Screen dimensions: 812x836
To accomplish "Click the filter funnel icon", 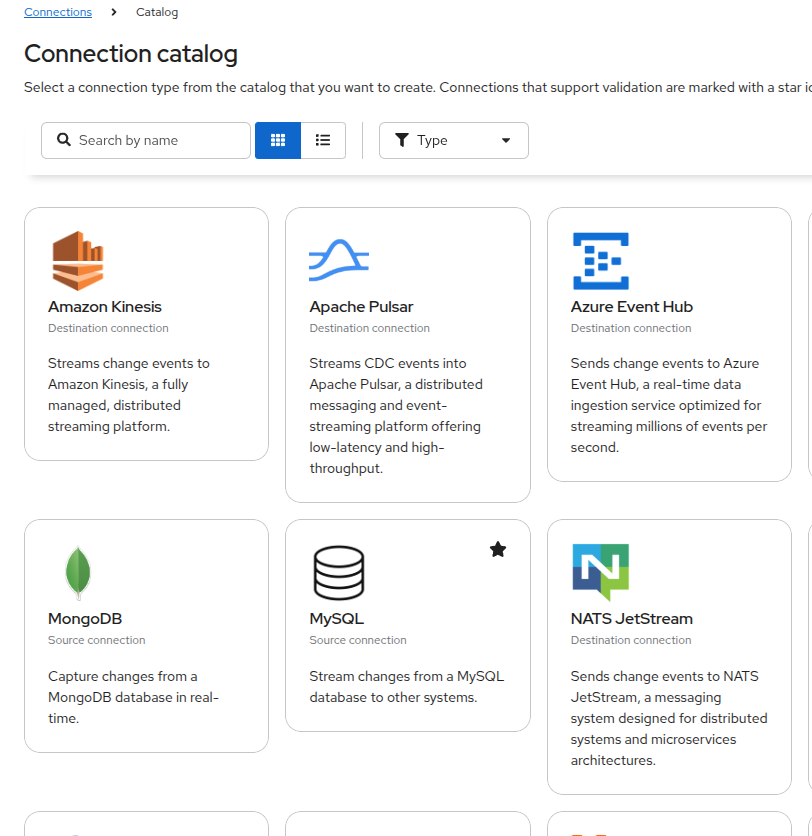I will [x=402, y=140].
